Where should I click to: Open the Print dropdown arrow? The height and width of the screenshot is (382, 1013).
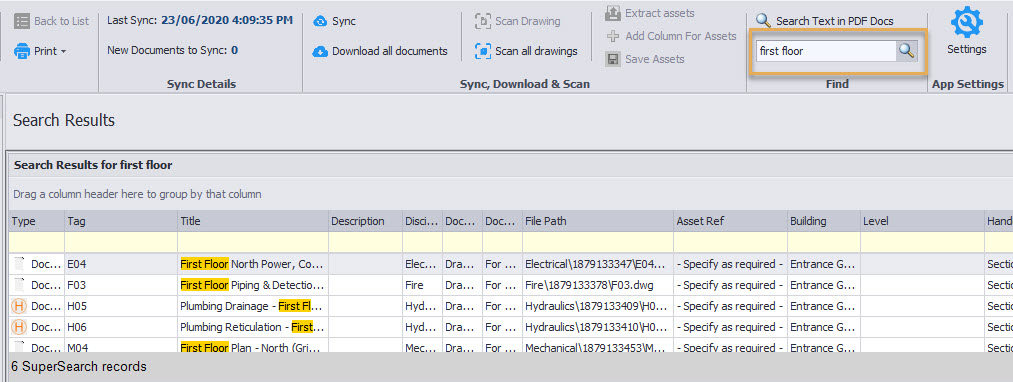coord(63,52)
